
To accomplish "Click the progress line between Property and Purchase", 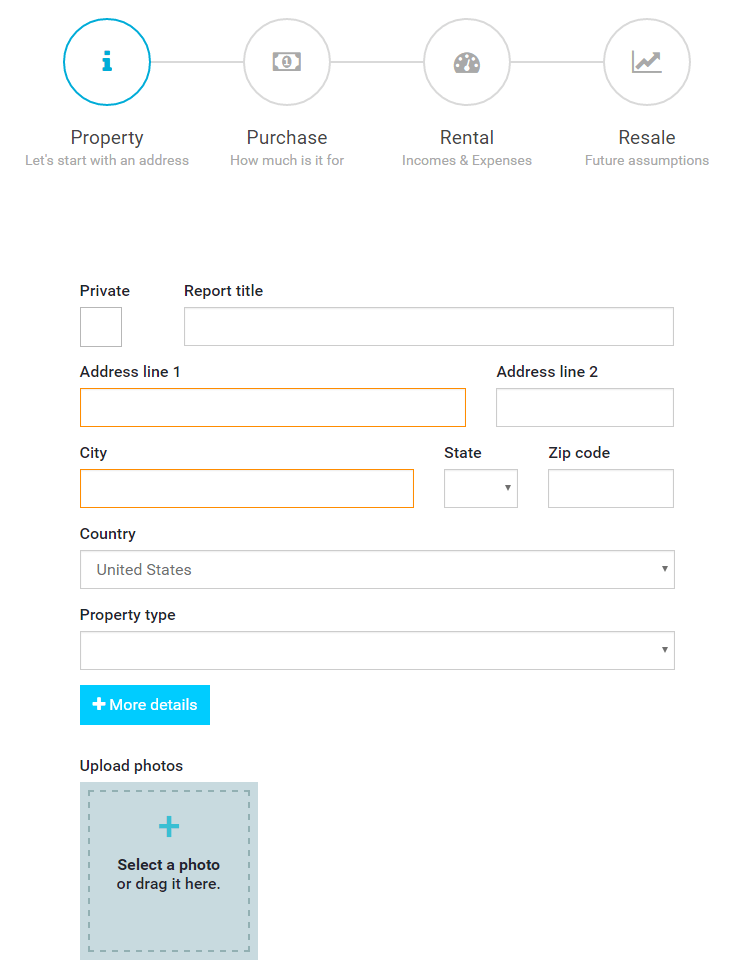I will point(197,61).
